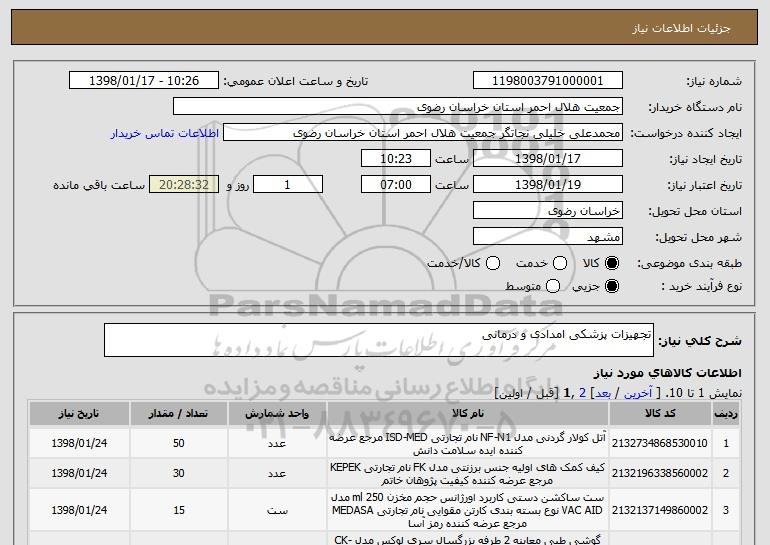Click the validity time 07:00 field
This screenshot has width=770, height=545.
click(396, 185)
